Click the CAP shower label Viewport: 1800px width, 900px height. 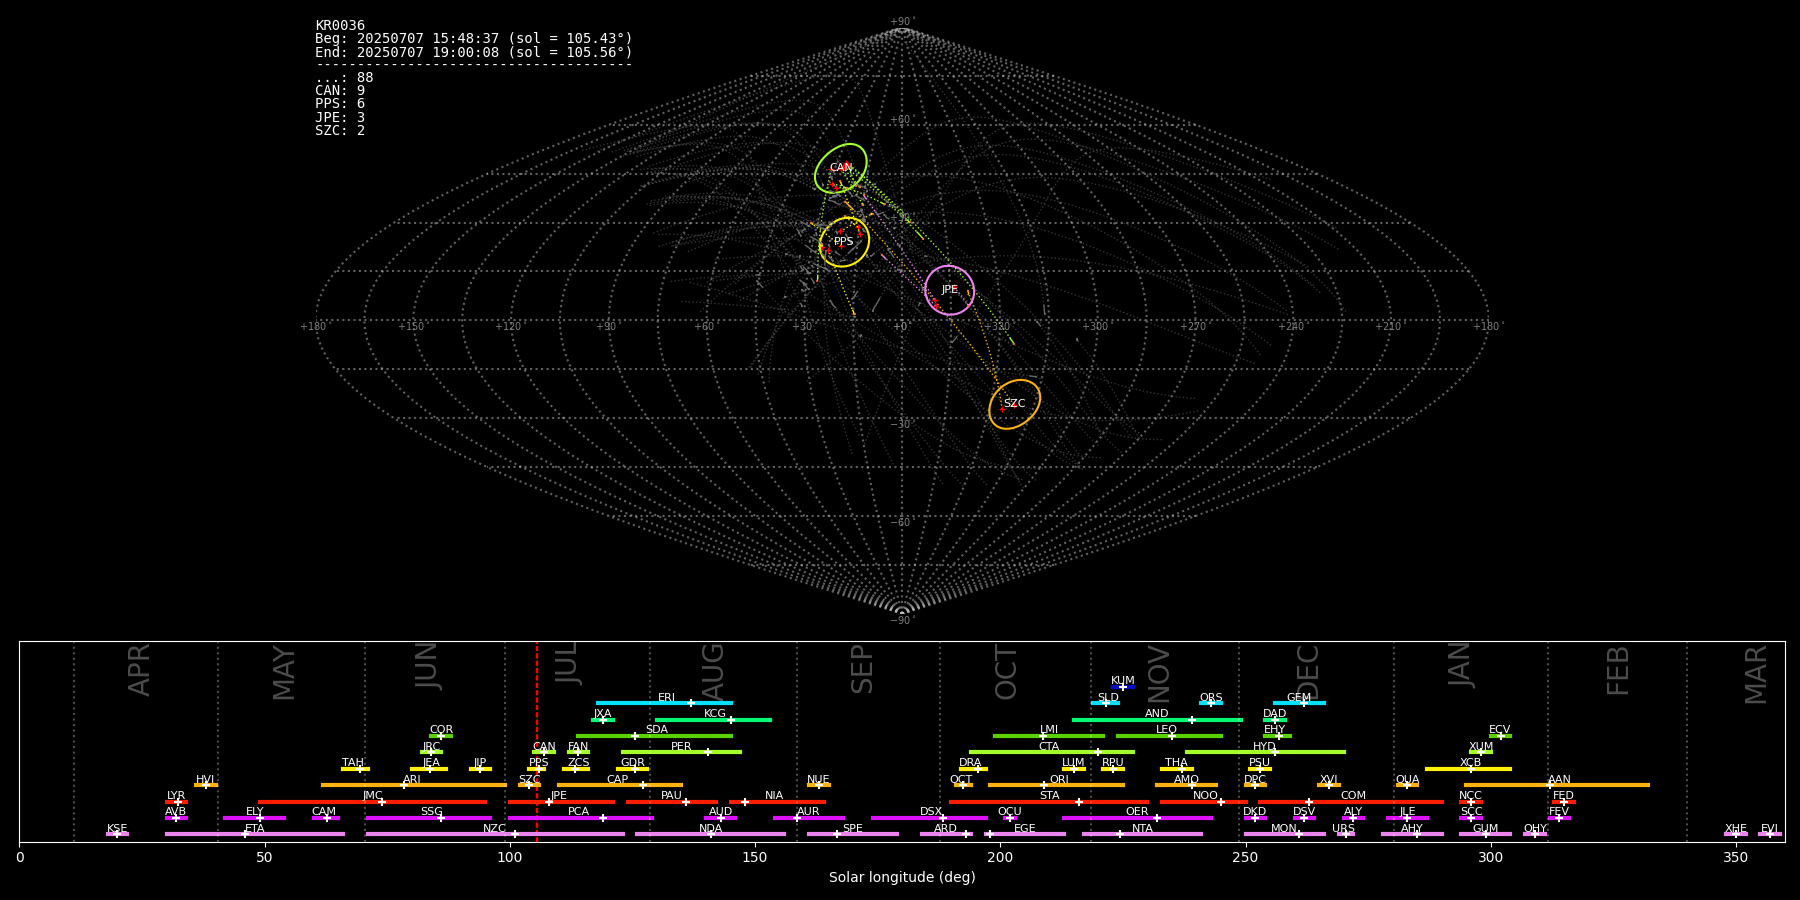(x=618, y=780)
